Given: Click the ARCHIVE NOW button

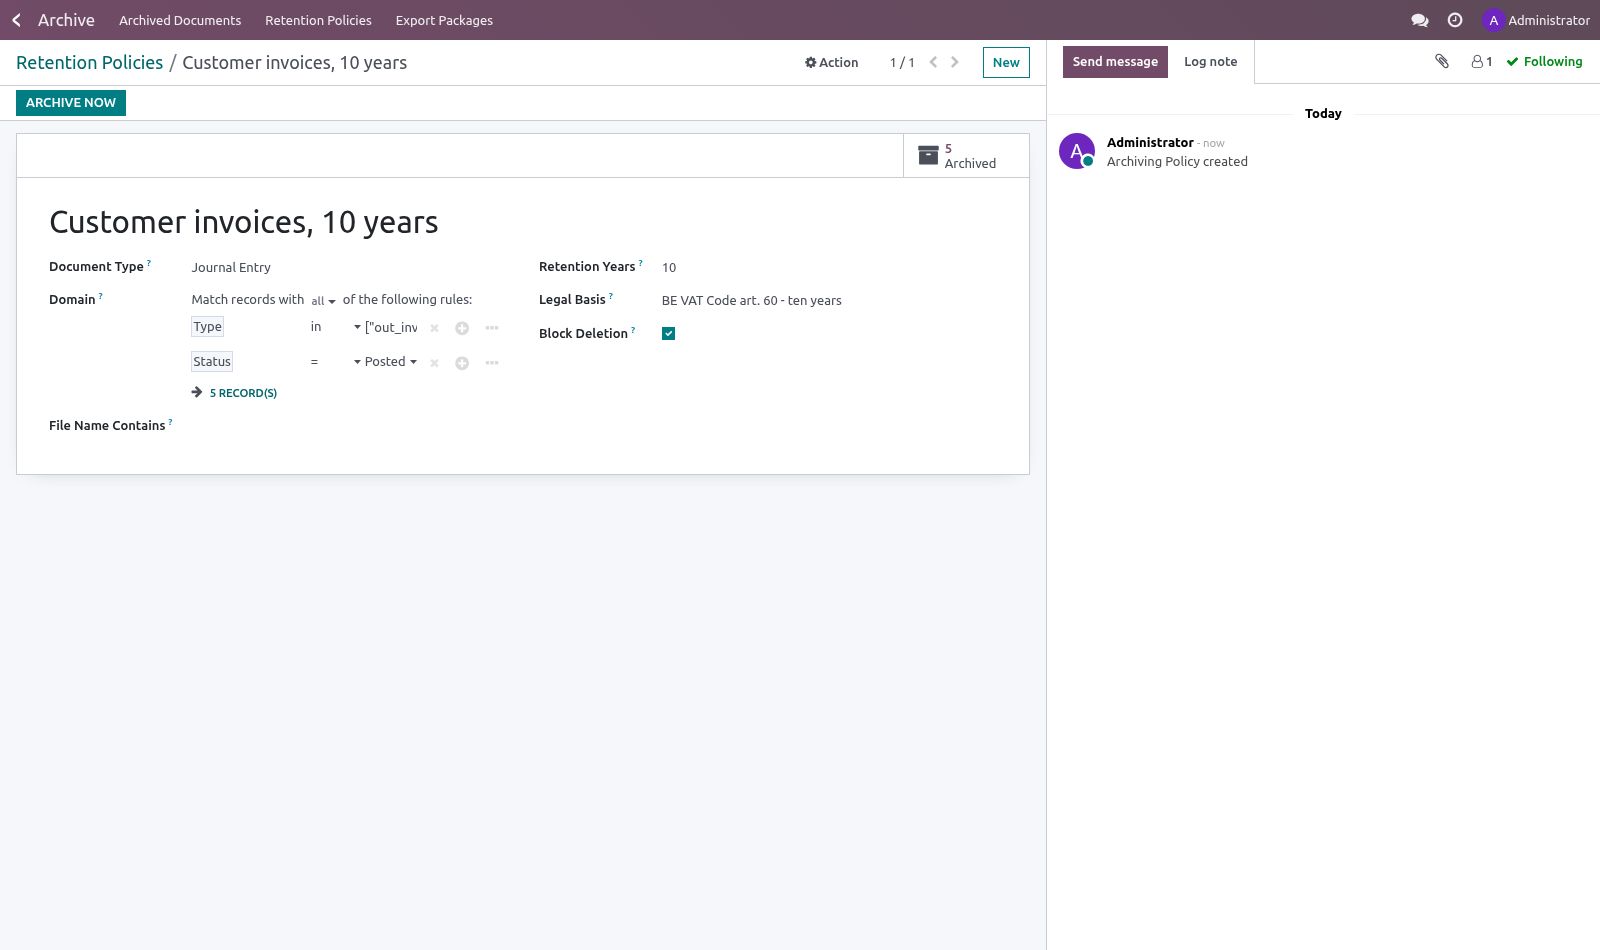Looking at the screenshot, I should tap(71, 103).
